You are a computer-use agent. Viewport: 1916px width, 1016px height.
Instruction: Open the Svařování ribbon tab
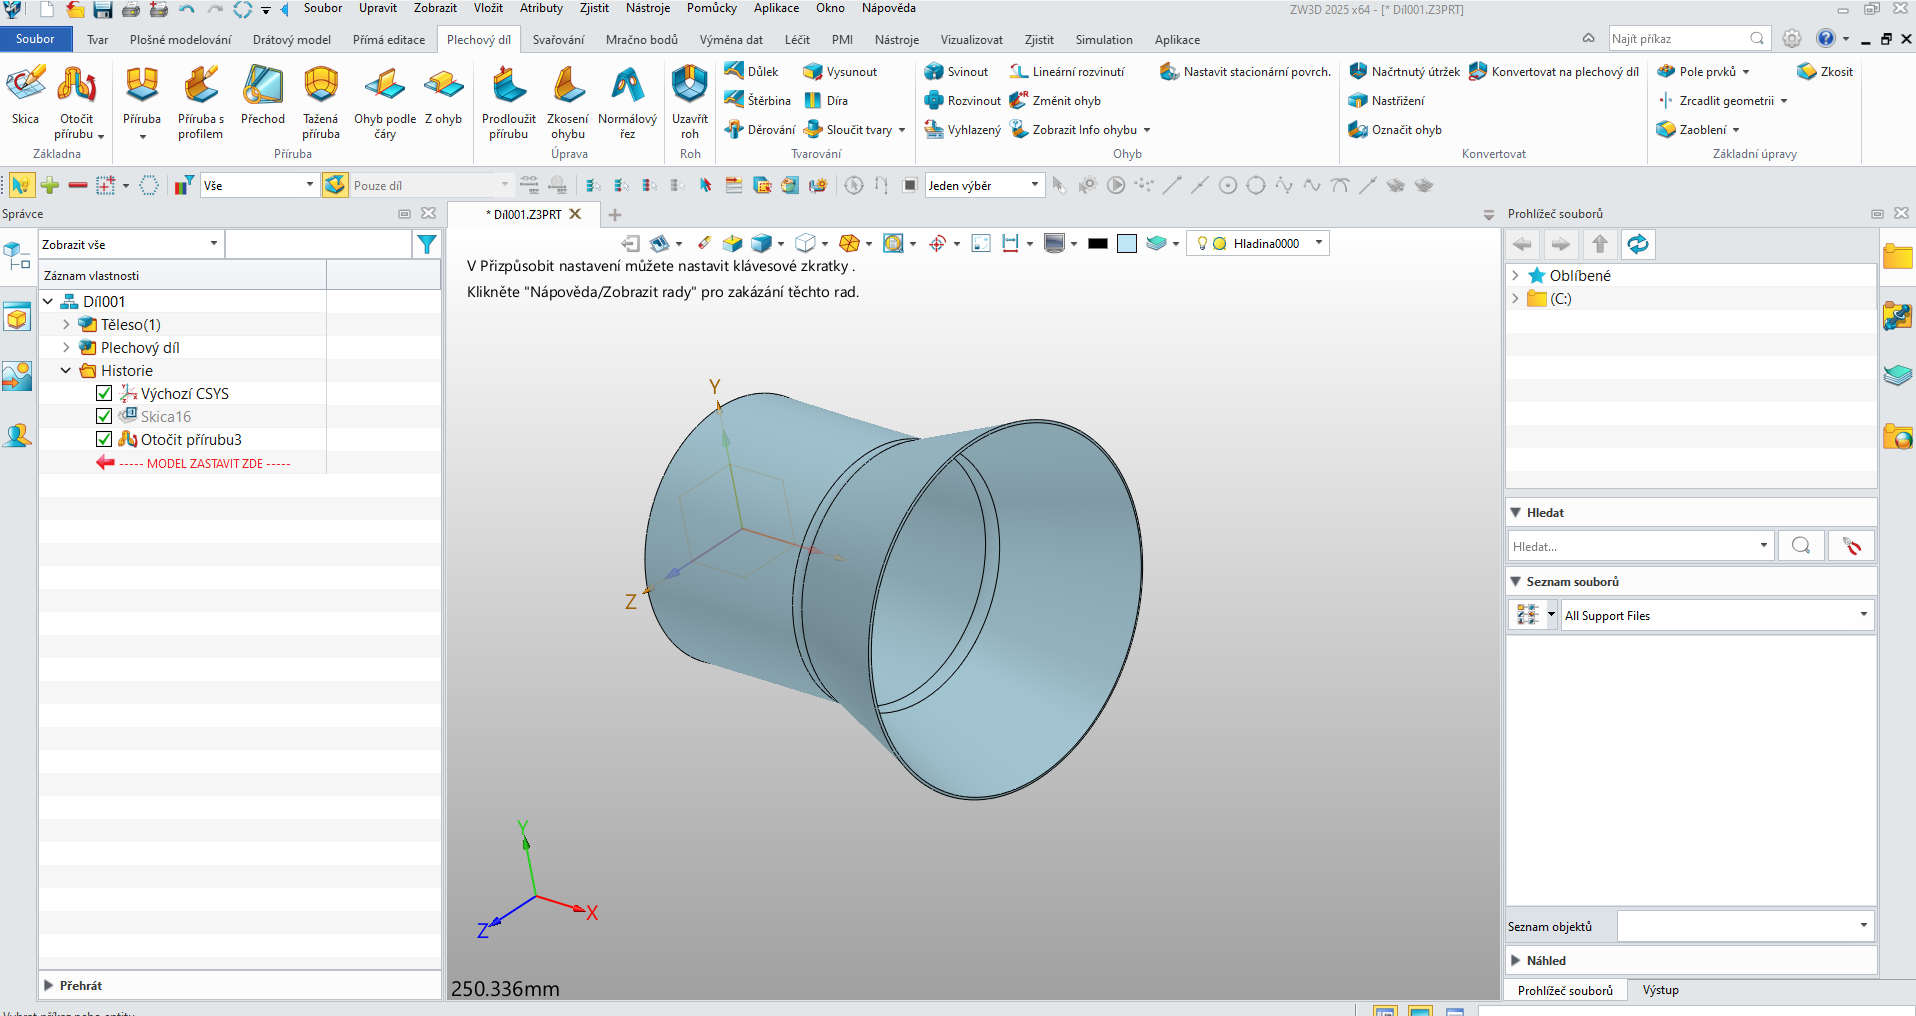558,40
